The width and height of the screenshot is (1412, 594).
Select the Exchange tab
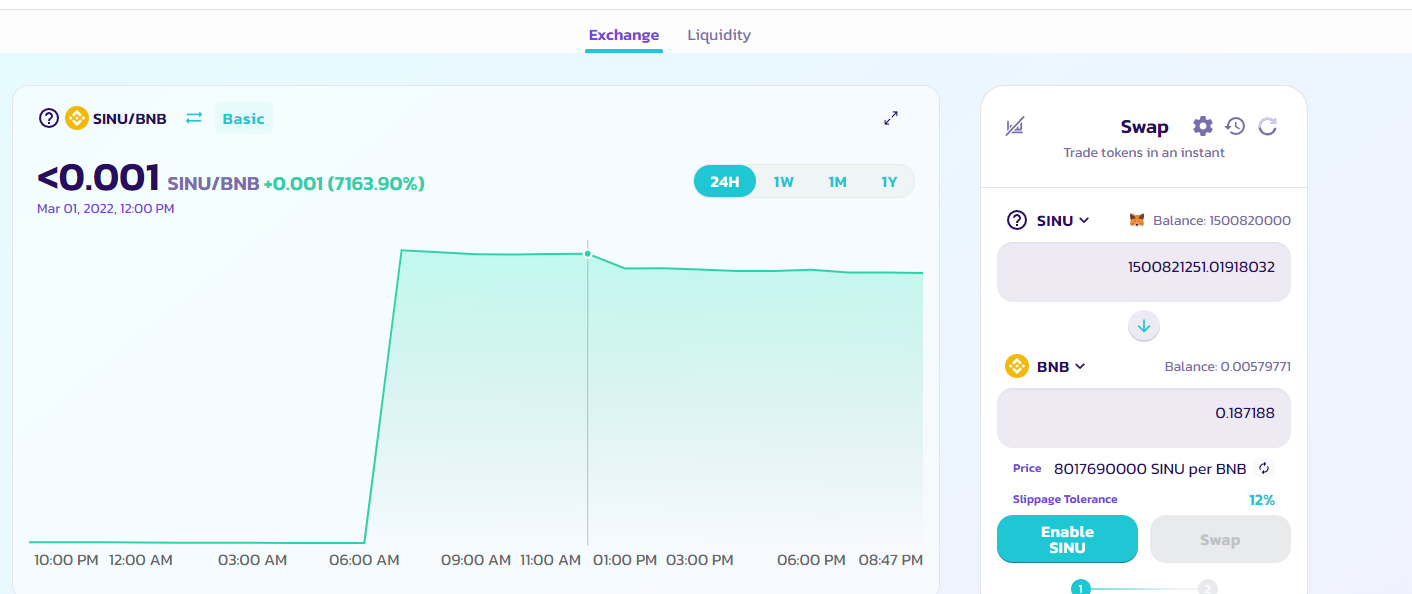click(624, 35)
